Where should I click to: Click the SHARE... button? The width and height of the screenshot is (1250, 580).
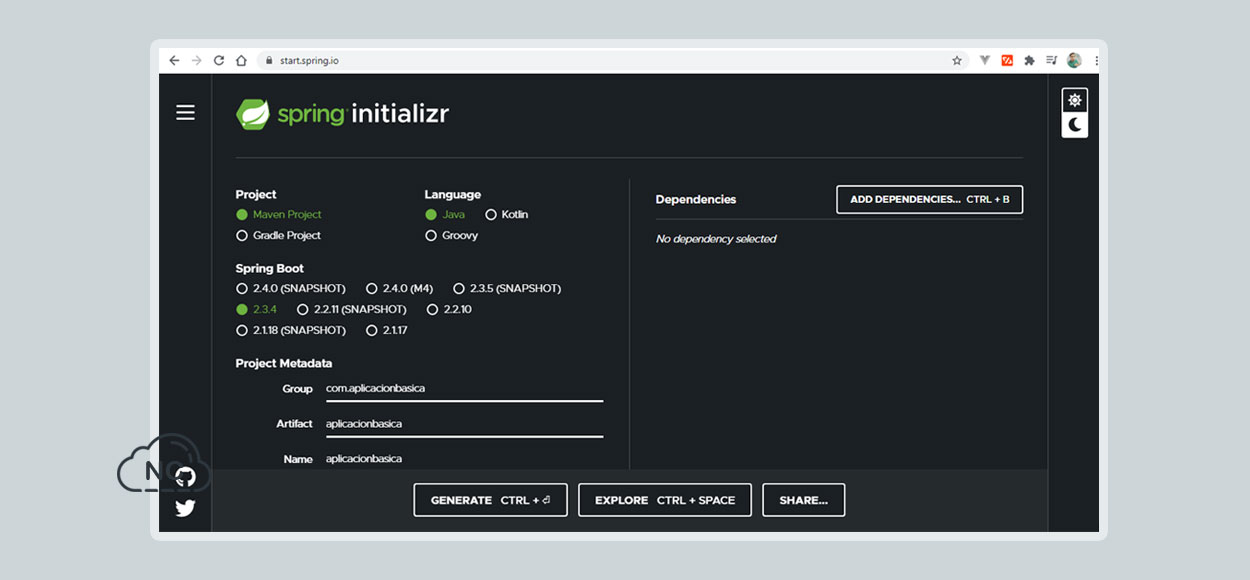[804, 500]
